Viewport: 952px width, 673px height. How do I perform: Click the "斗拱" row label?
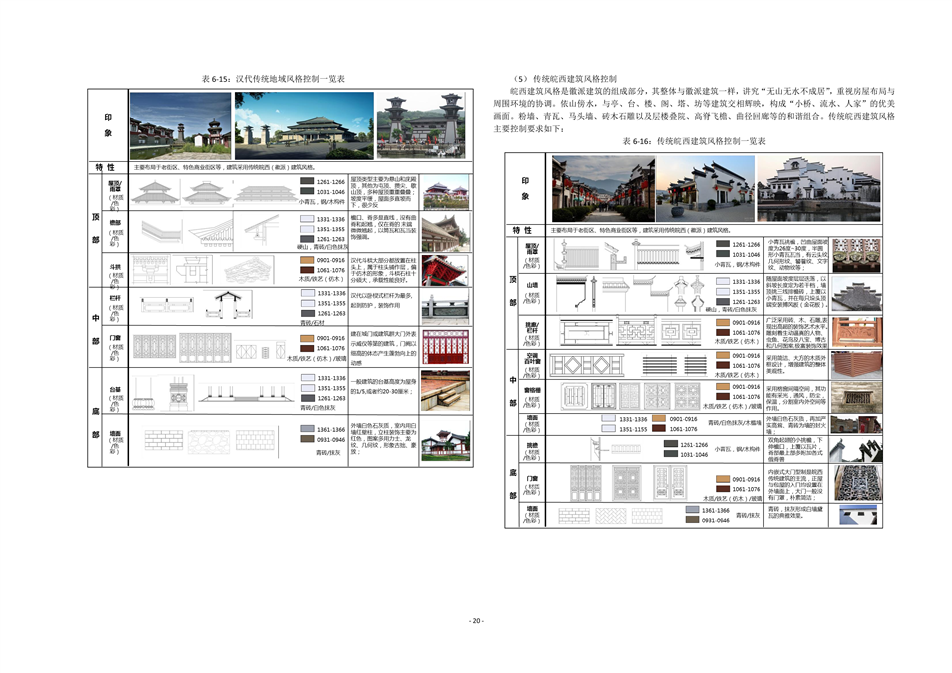(x=115, y=267)
